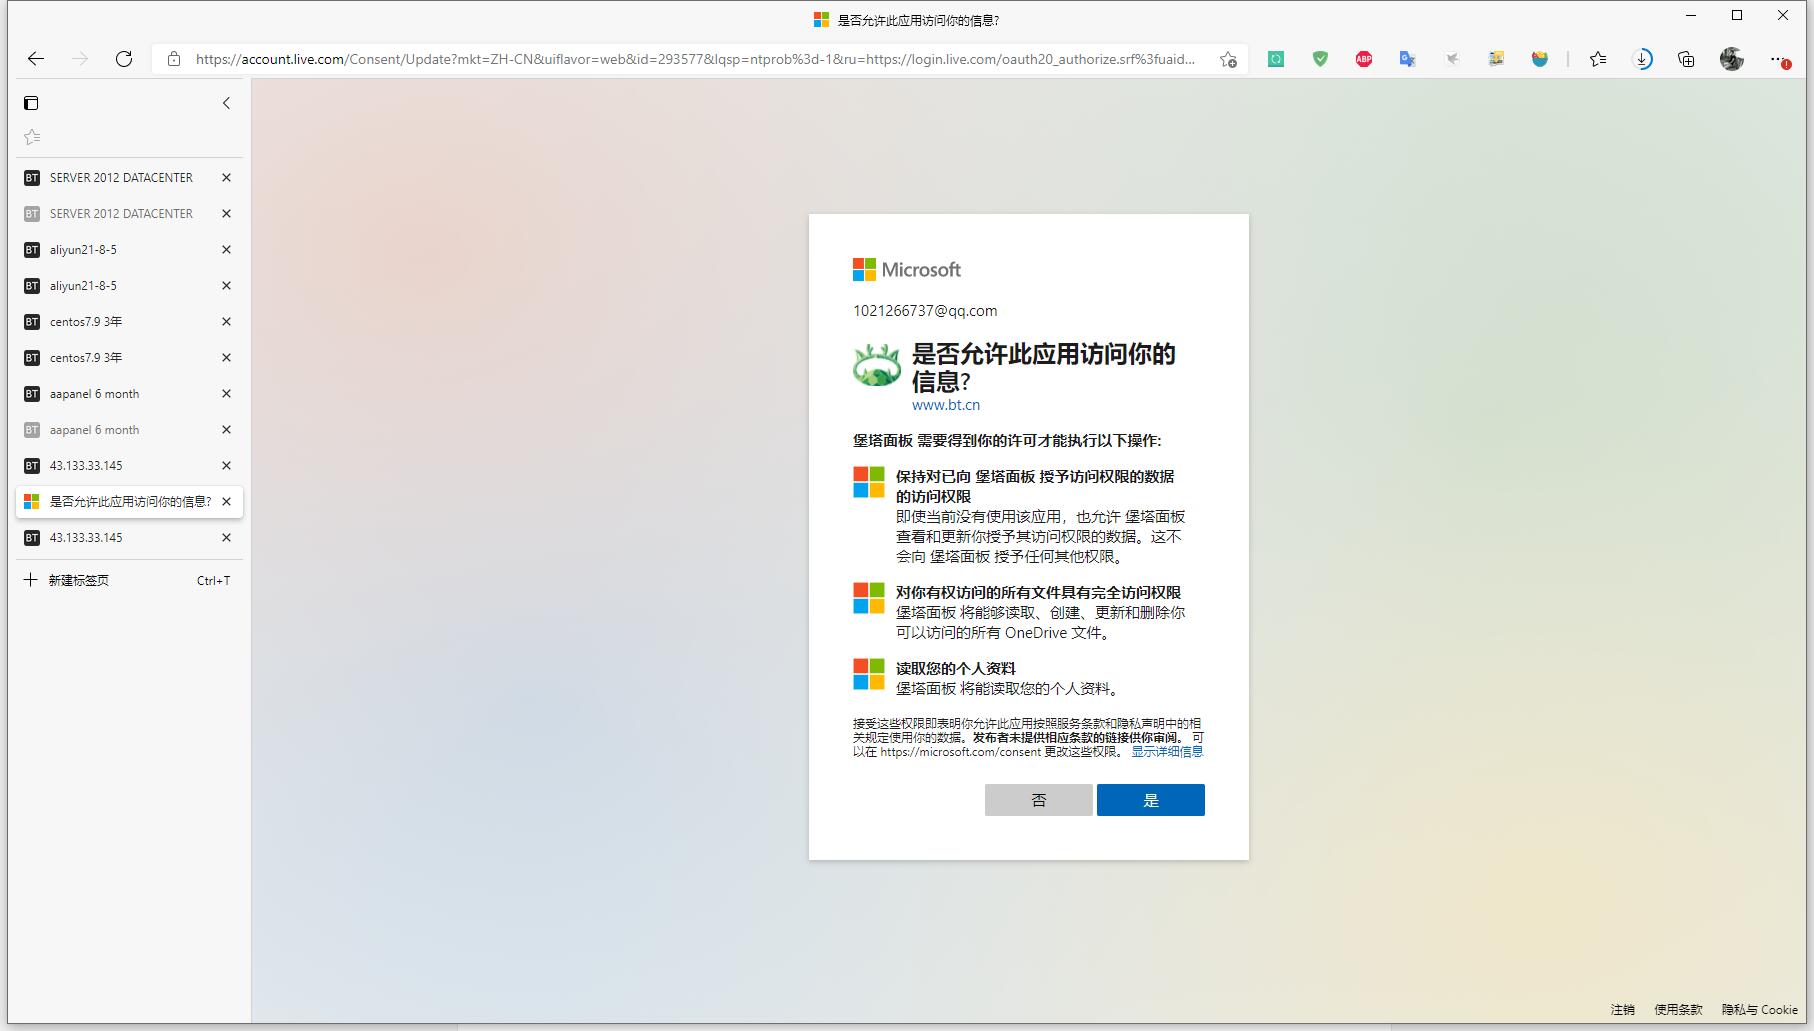
Task: Click the 是 button to allow access
Action: coord(1150,800)
